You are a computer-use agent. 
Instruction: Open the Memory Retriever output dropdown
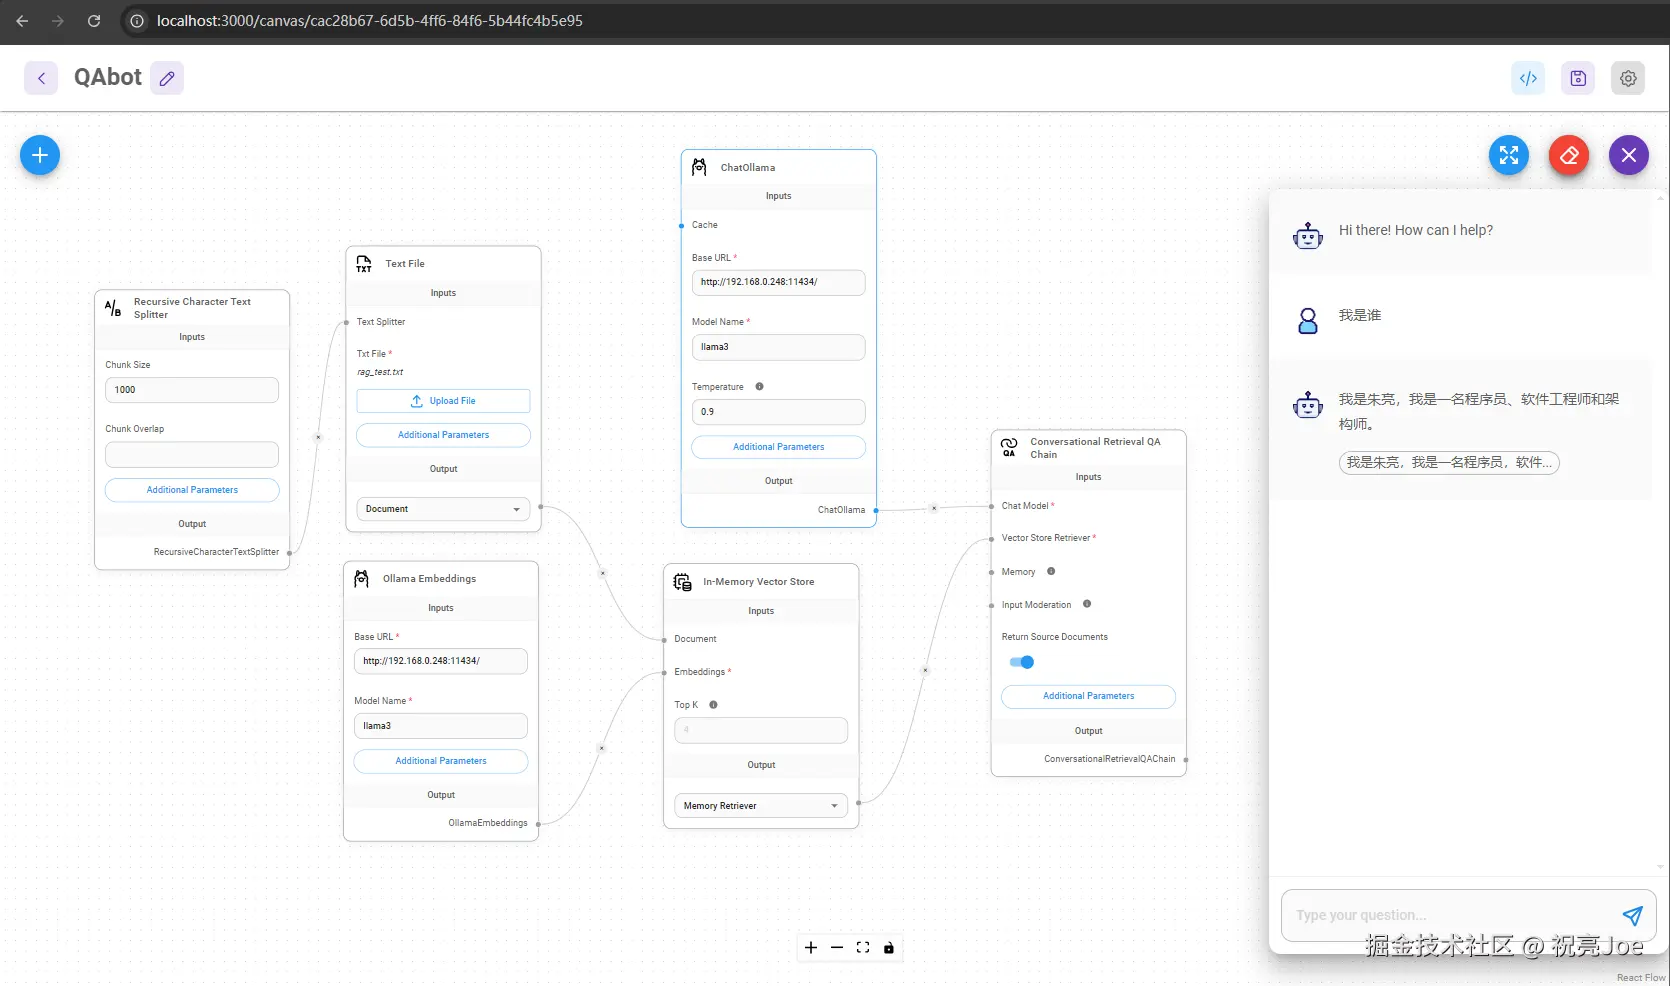pos(761,806)
